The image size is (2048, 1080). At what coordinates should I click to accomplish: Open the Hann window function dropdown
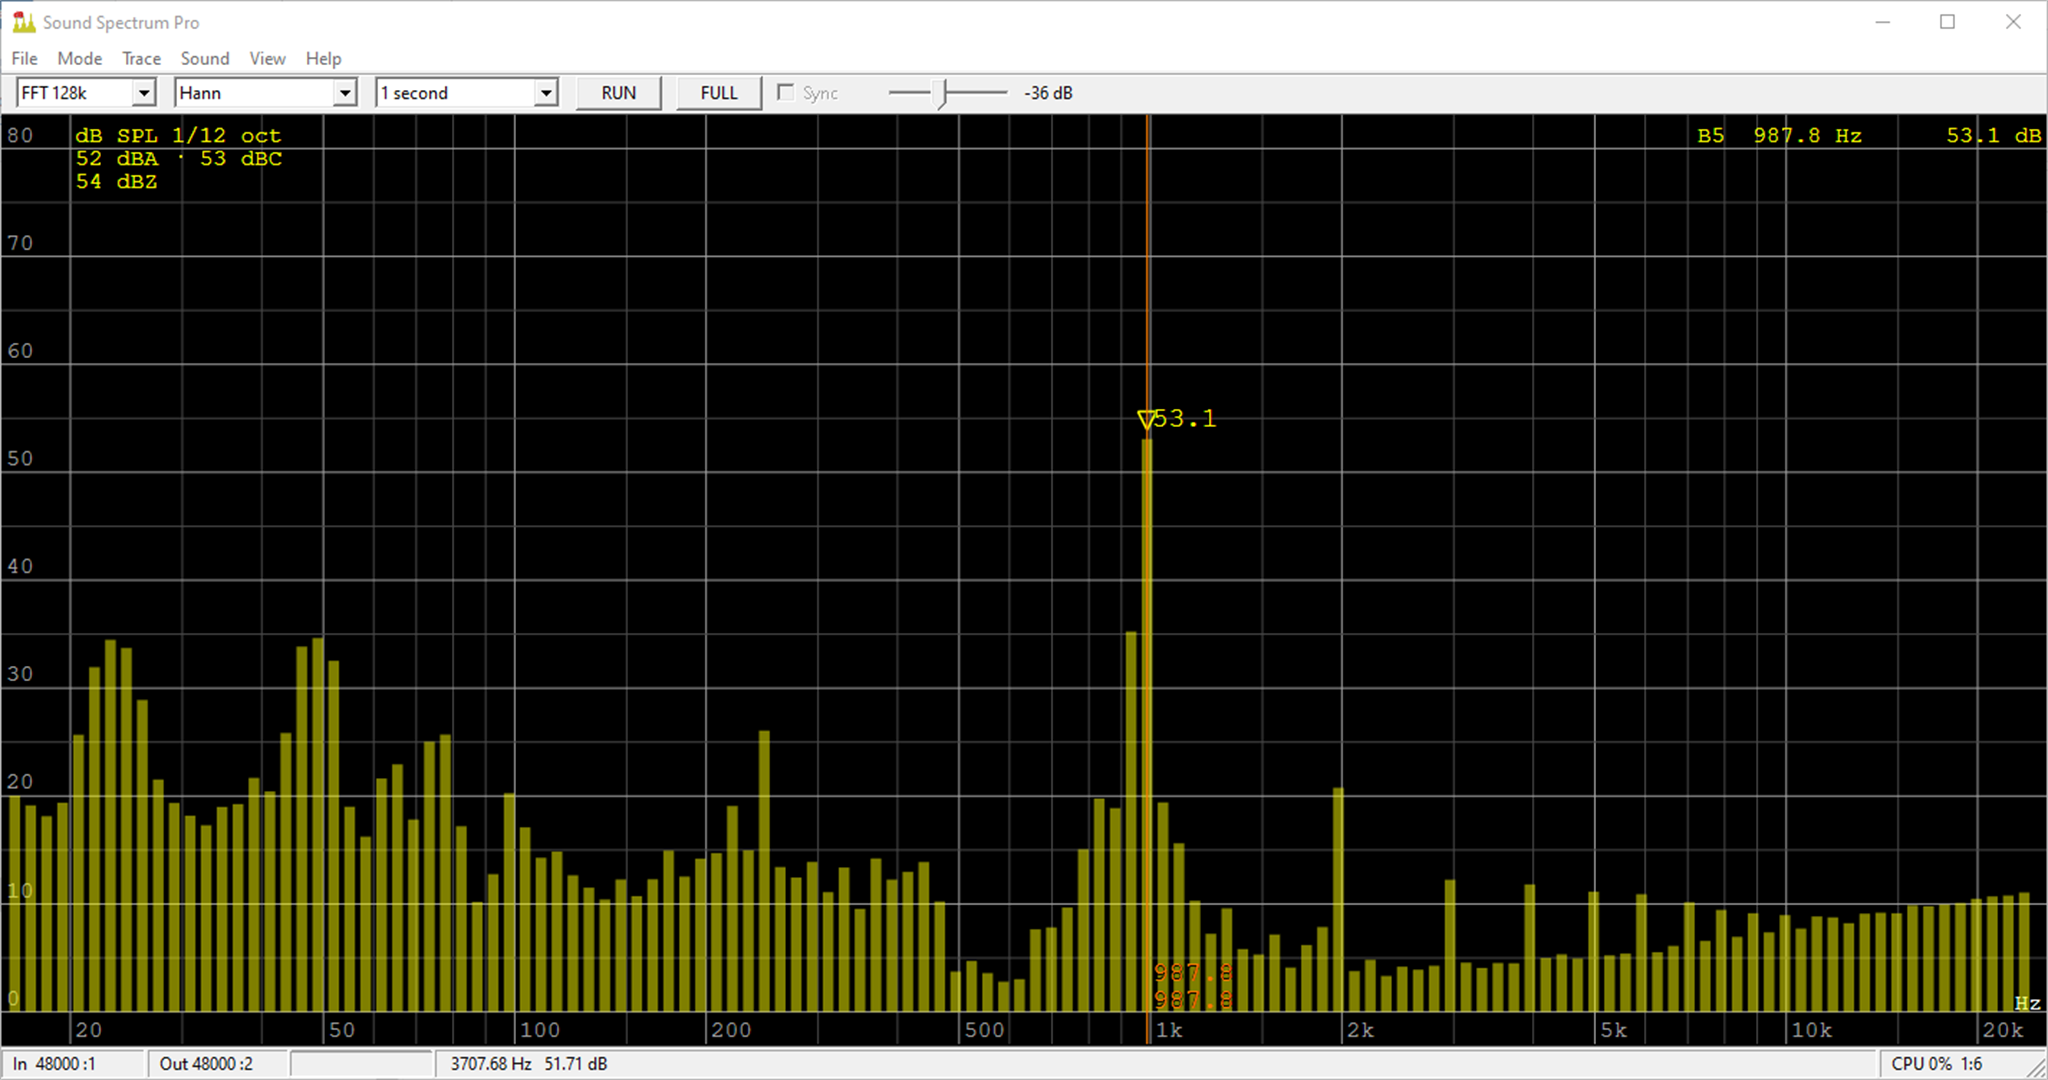[x=345, y=92]
